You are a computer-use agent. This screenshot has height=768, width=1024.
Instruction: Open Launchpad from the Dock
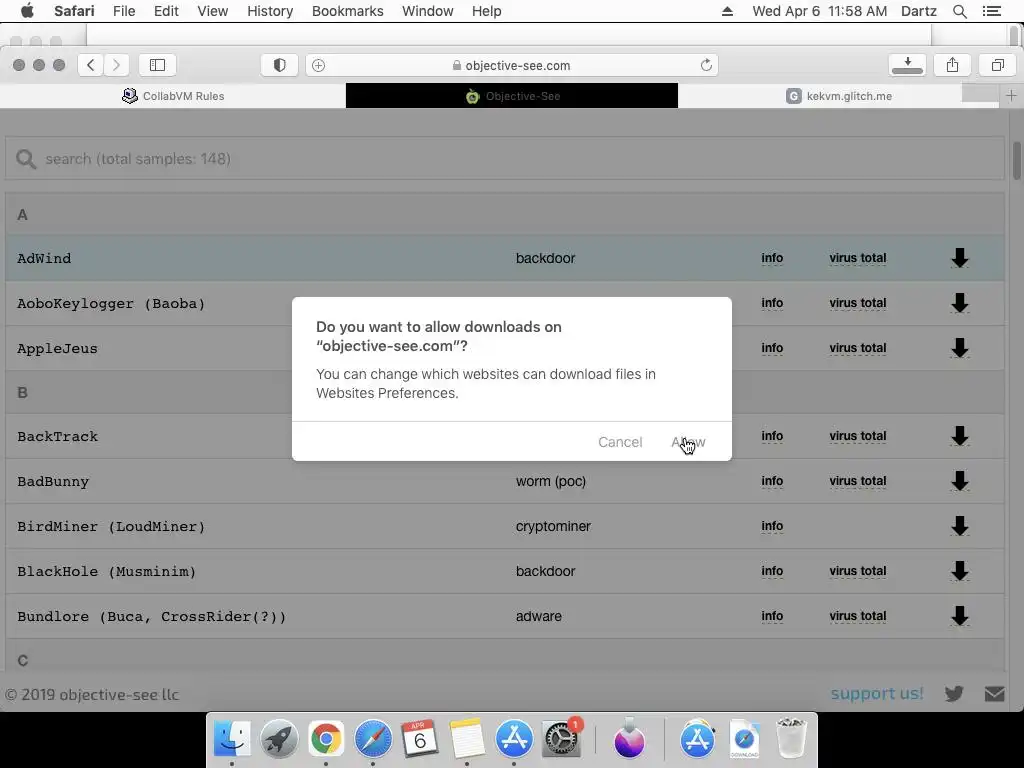point(279,739)
